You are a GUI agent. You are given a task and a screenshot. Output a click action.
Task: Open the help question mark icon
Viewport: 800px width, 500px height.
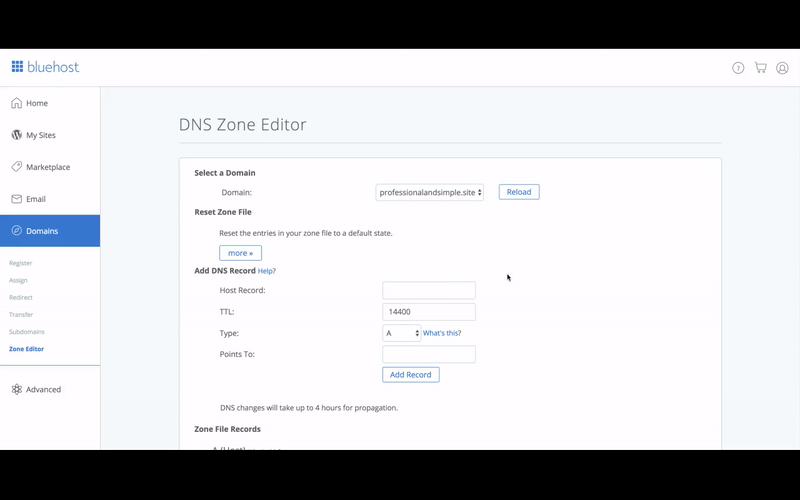738,68
